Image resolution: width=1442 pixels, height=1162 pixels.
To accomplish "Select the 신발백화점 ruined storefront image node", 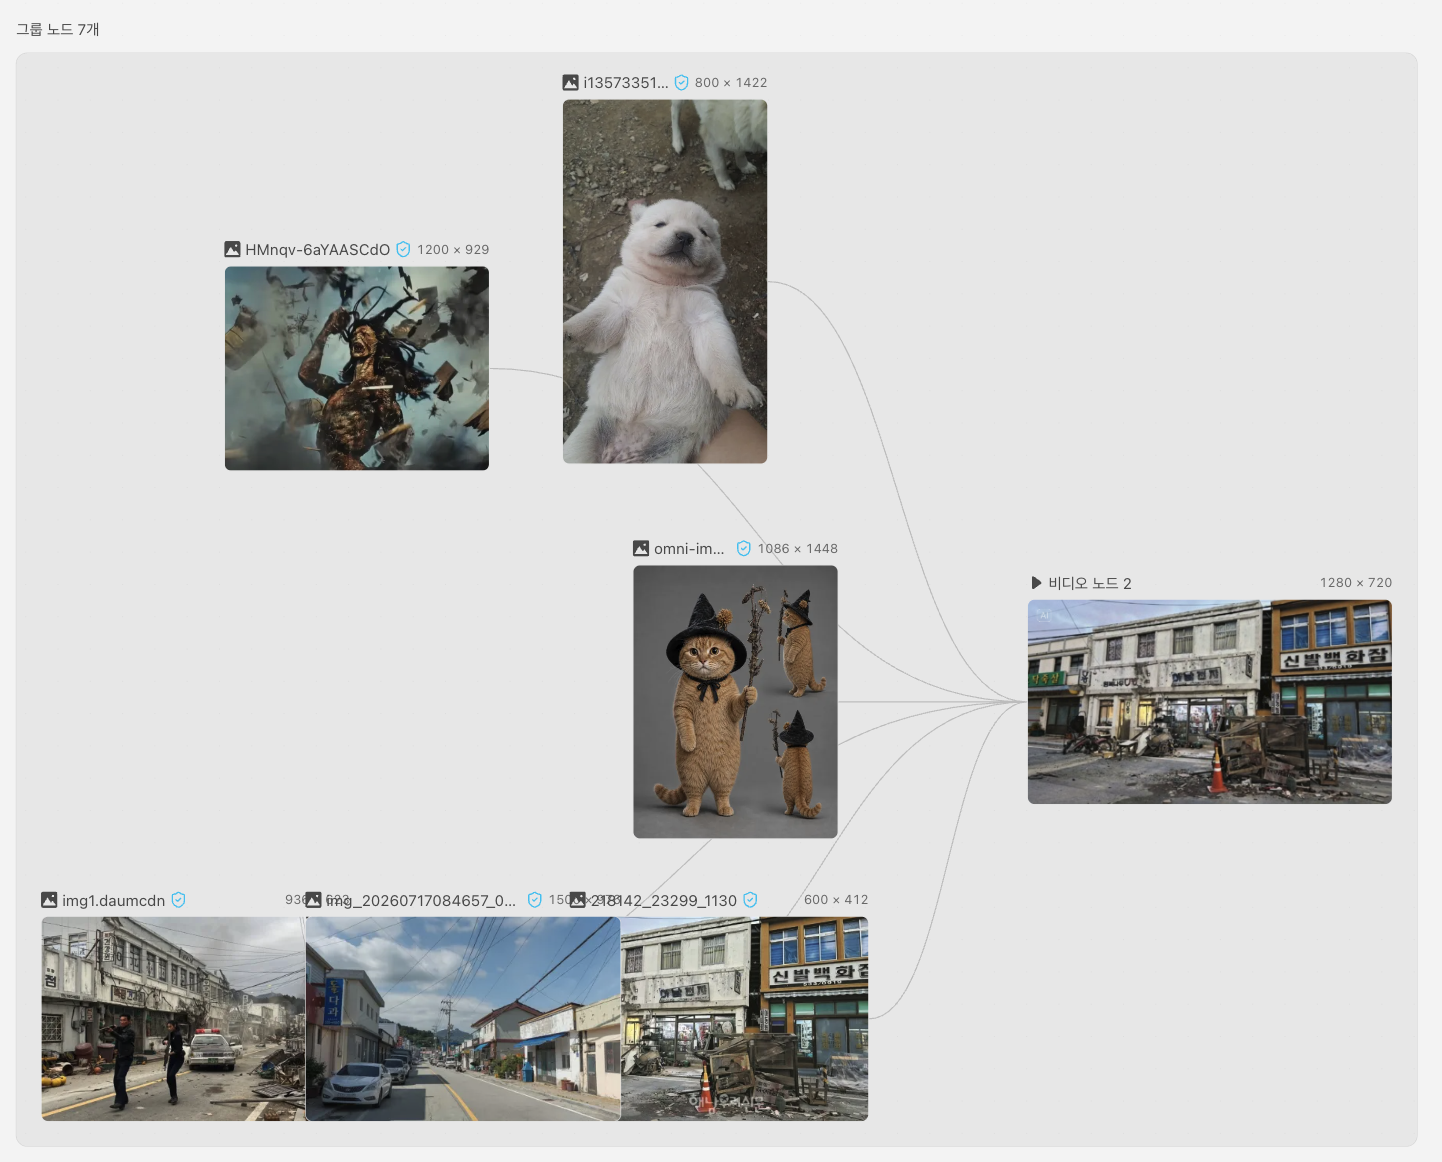I will click(x=744, y=1019).
